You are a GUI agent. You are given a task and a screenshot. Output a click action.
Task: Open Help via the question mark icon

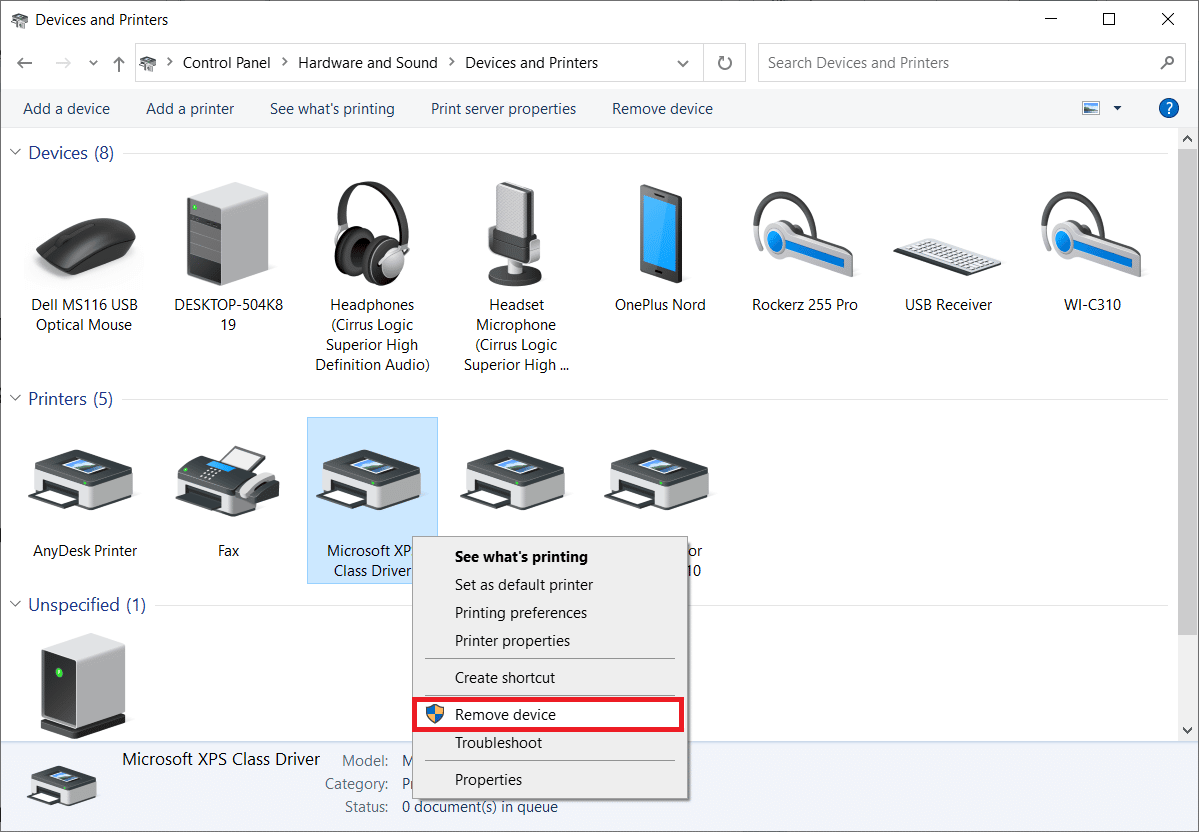tap(1168, 108)
